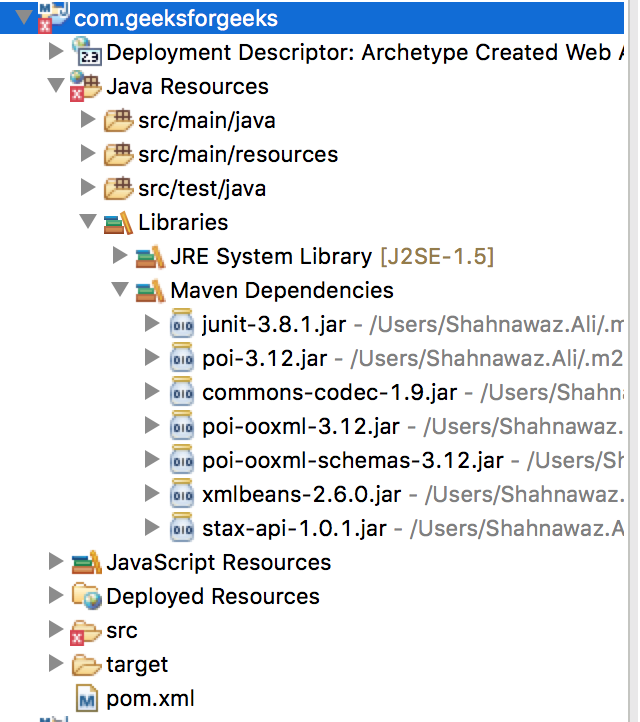Expand the xmlbeans-2.6.0.jar entry

pyautogui.click(x=152, y=494)
